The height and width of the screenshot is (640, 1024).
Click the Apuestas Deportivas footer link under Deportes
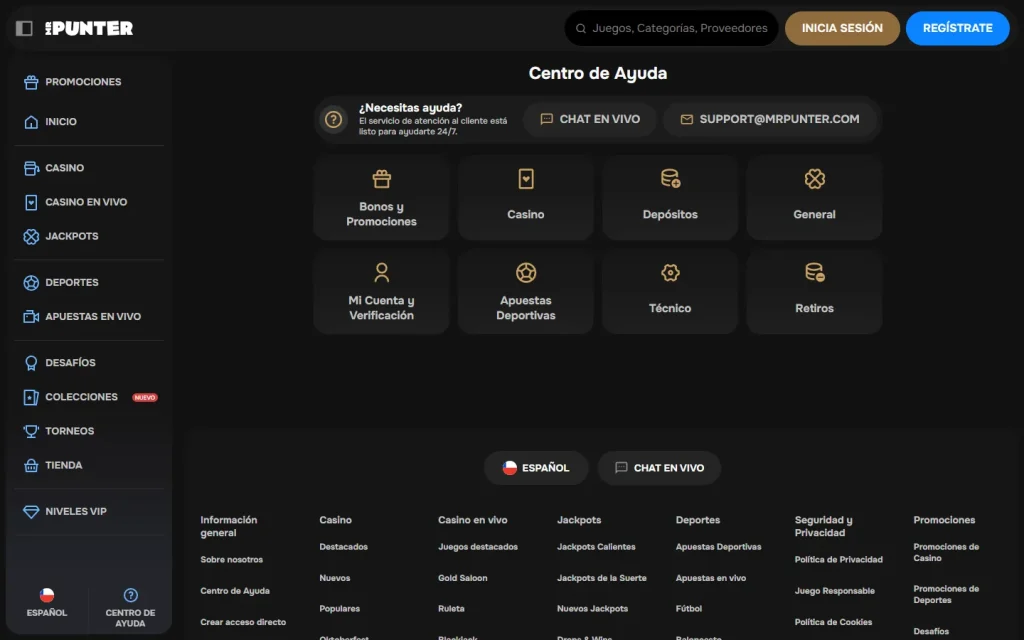pyautogui.click(x=718, y=547)
